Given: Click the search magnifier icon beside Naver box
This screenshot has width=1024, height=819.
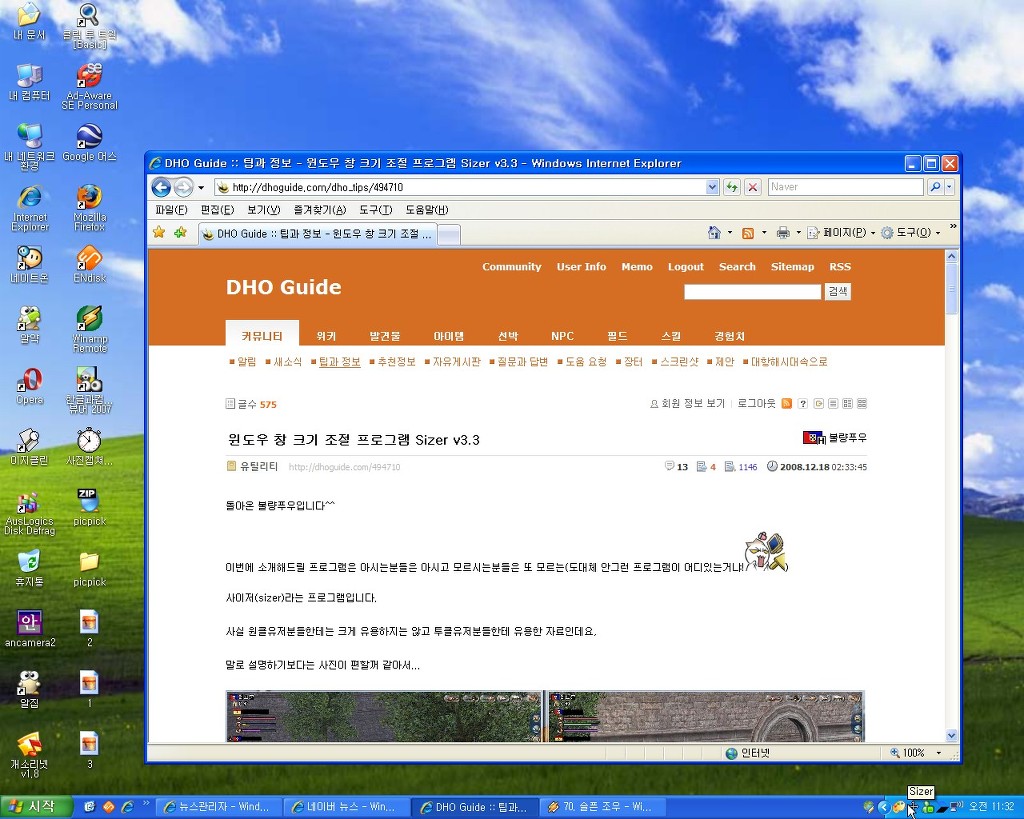Looking at the screenshot, I should 935,187.
